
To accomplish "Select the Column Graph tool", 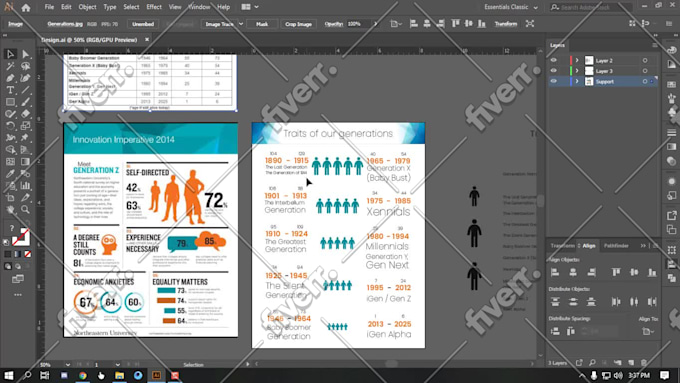I will pos(25,186).
